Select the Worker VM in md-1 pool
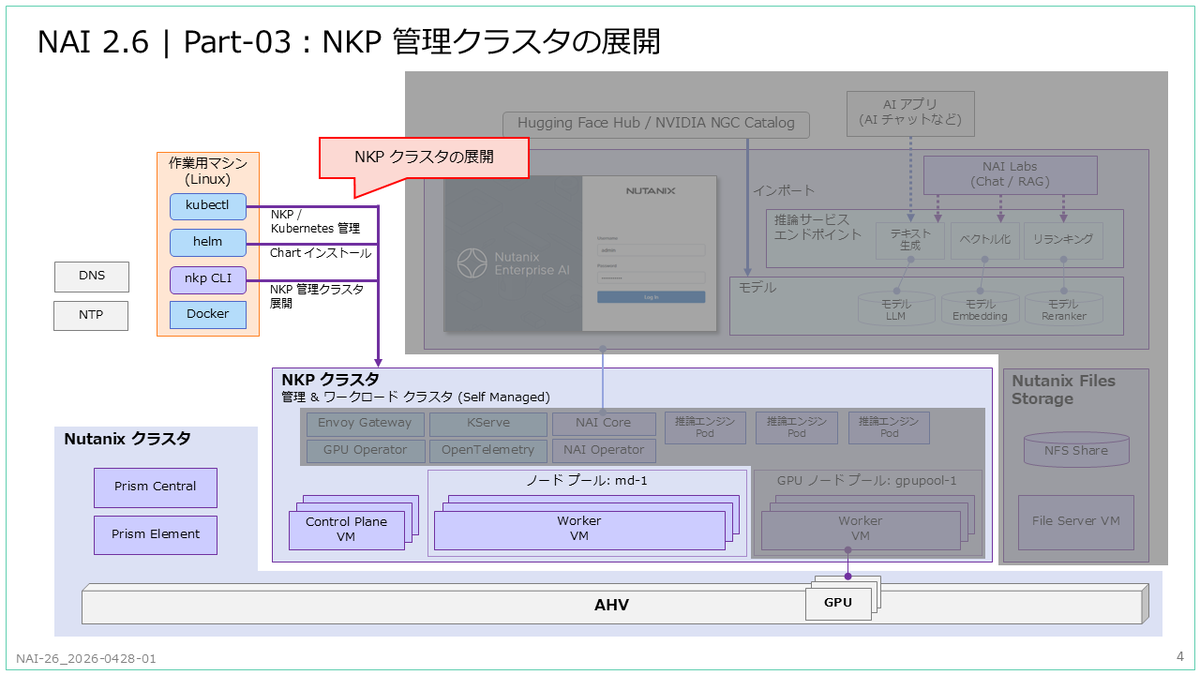The image size is (1200, 675). point(579,529)
